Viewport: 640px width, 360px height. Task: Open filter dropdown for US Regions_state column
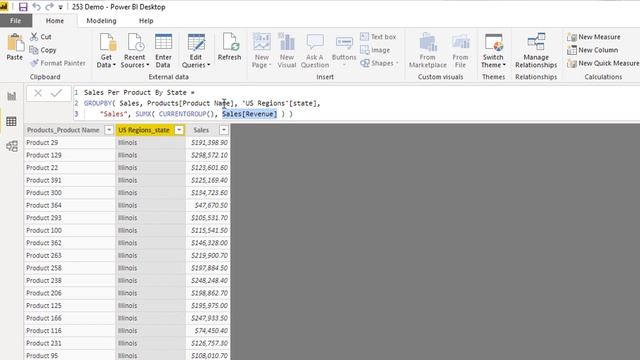(179, 130)
